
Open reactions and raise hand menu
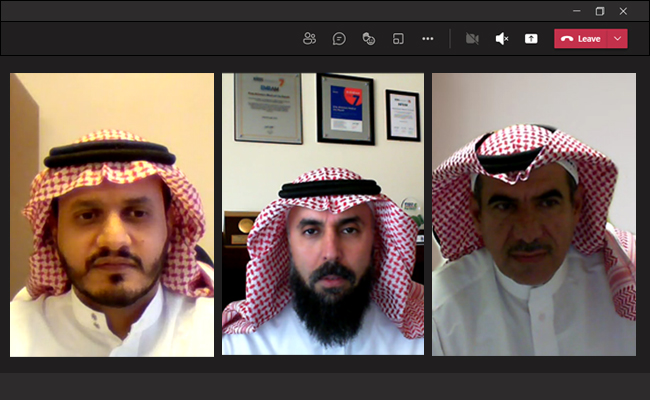[369, 39]
